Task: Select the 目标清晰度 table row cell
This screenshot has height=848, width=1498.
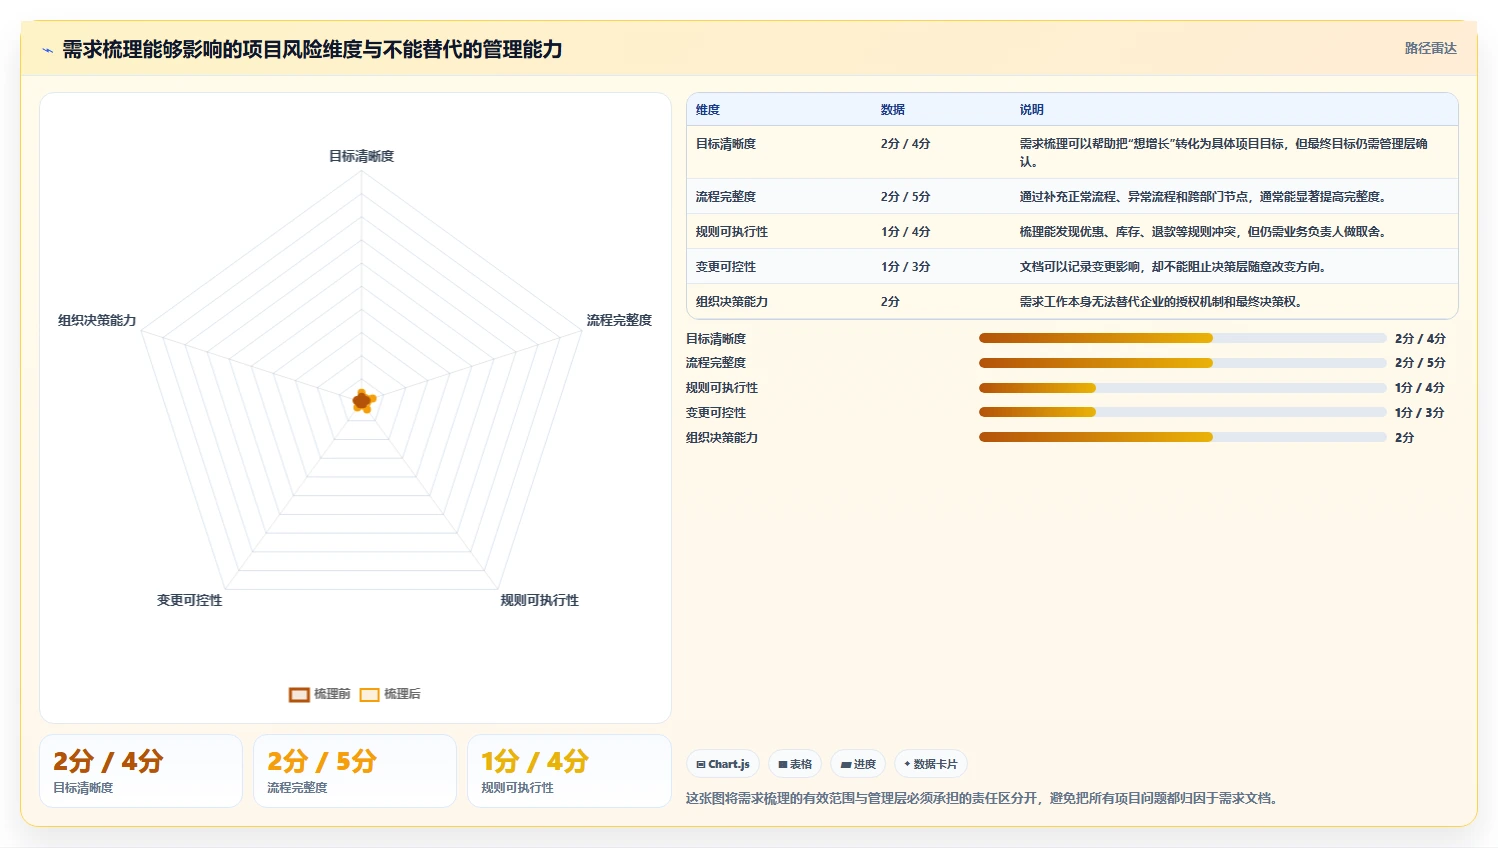Action: click(726, 144)
